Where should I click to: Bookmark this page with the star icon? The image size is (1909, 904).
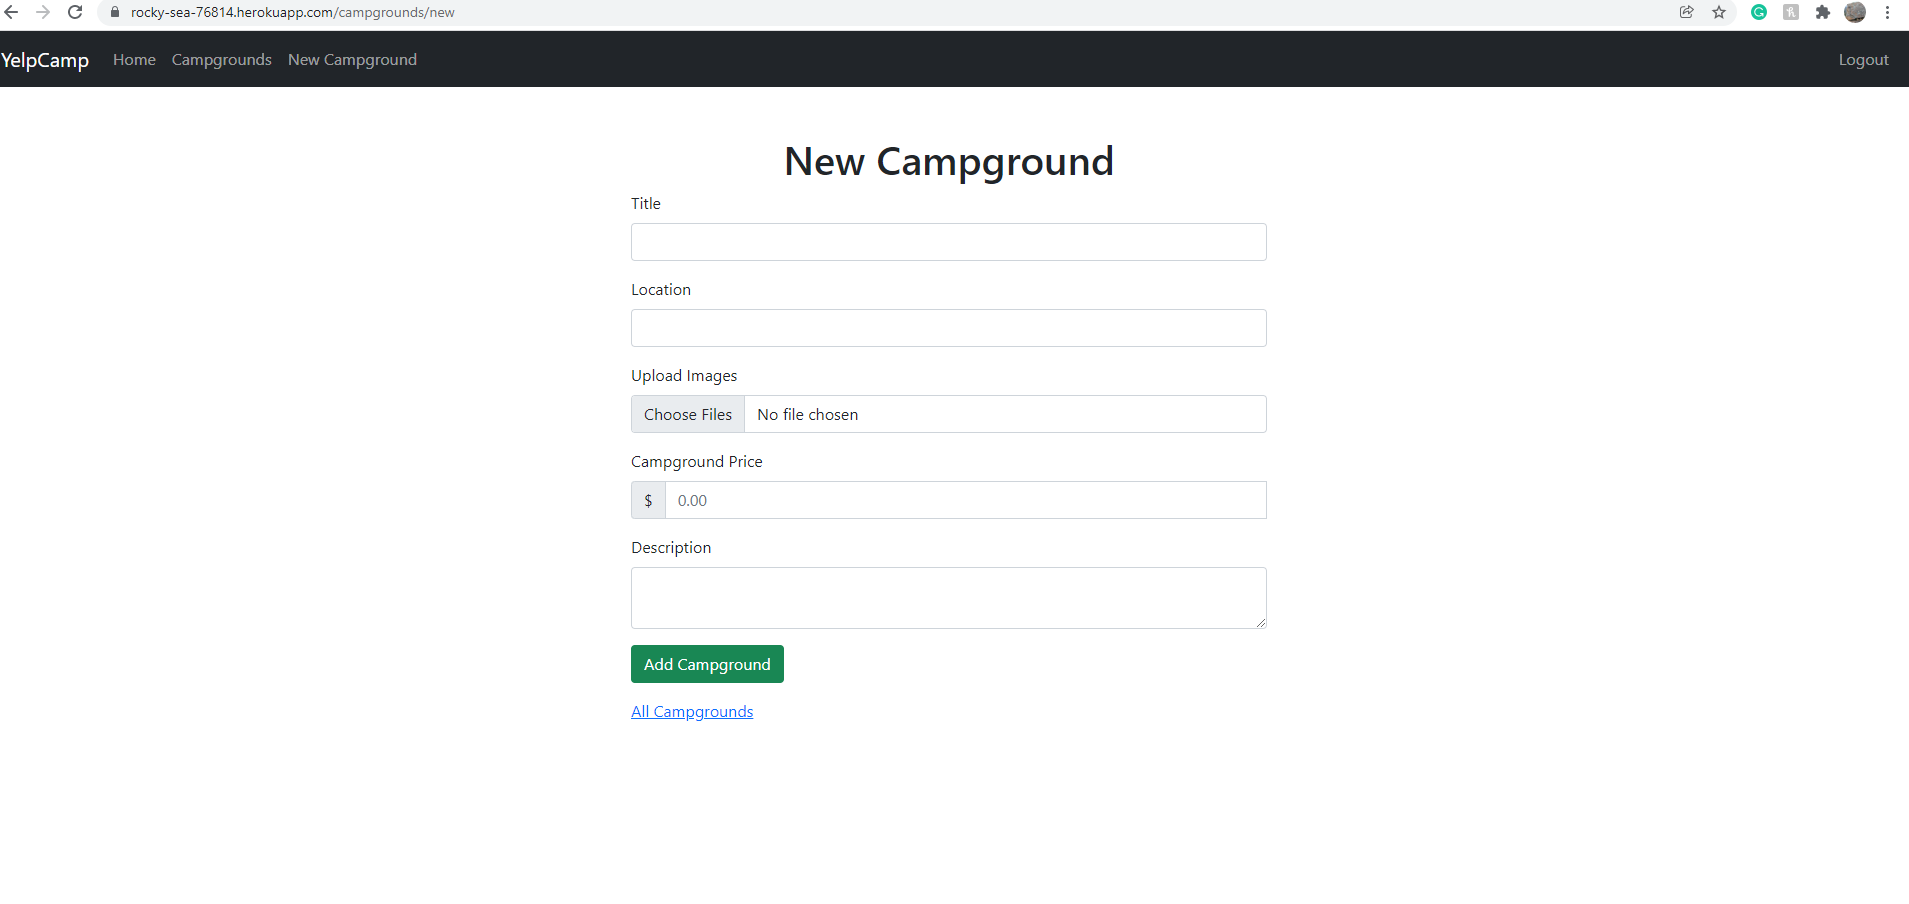click(1719, 13)
